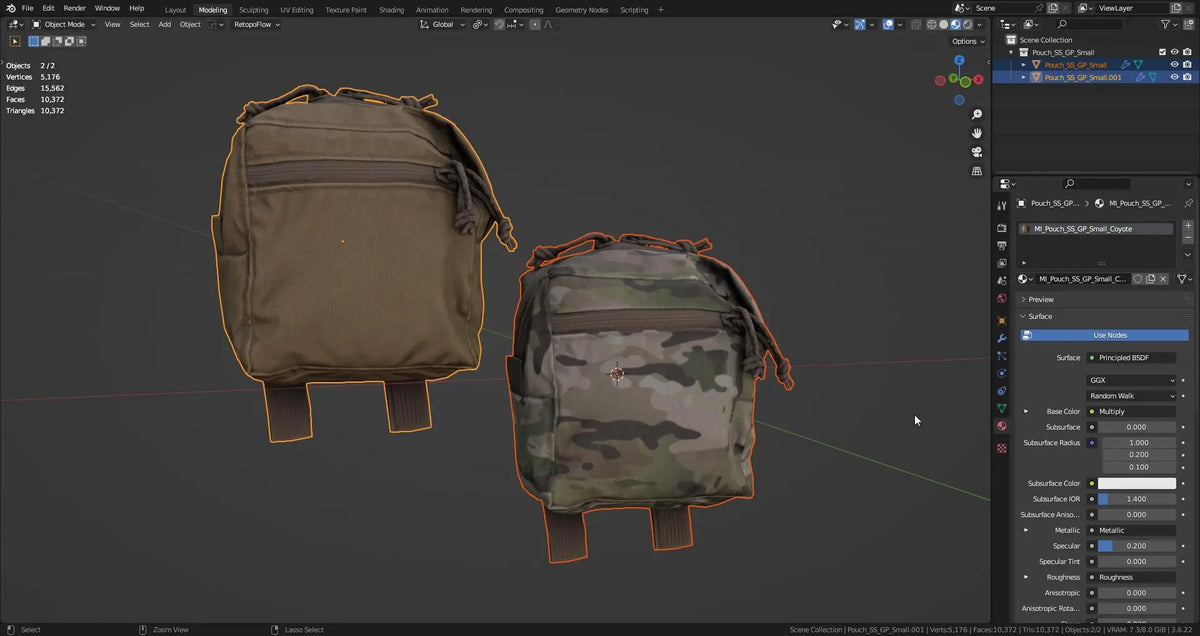Remove the material slot with the minus button
The width and height of the screenshot is (1200, 636).
(1188, 240)
